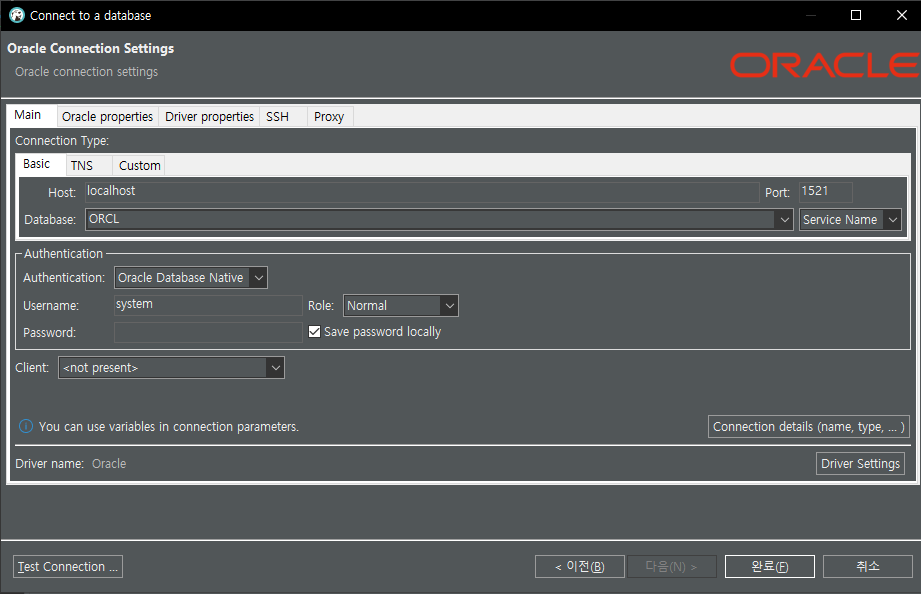
Task: Maximize the Connect to a database window
Action: (x=856, y=15)
